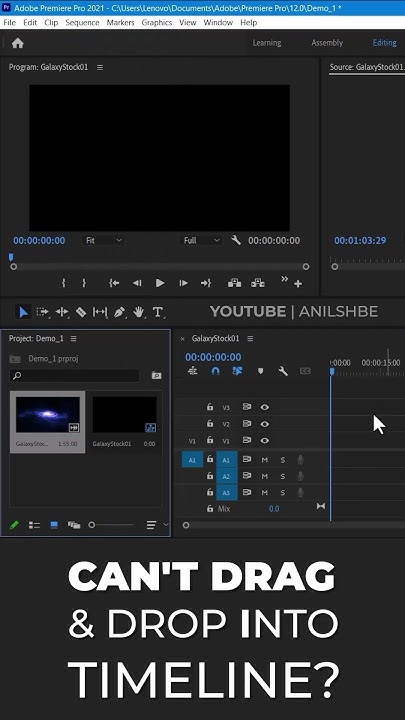The height and width of the screenshot is (720, 405).
Task: Select the Razor tool
Action: pos(81,312)
